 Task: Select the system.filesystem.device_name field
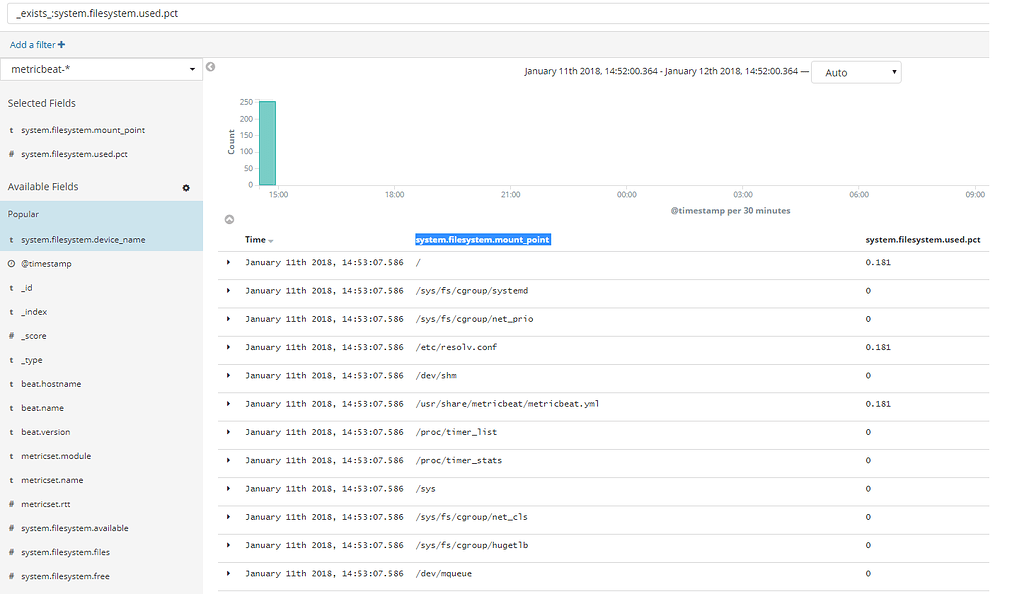click(x=83, y=240)
